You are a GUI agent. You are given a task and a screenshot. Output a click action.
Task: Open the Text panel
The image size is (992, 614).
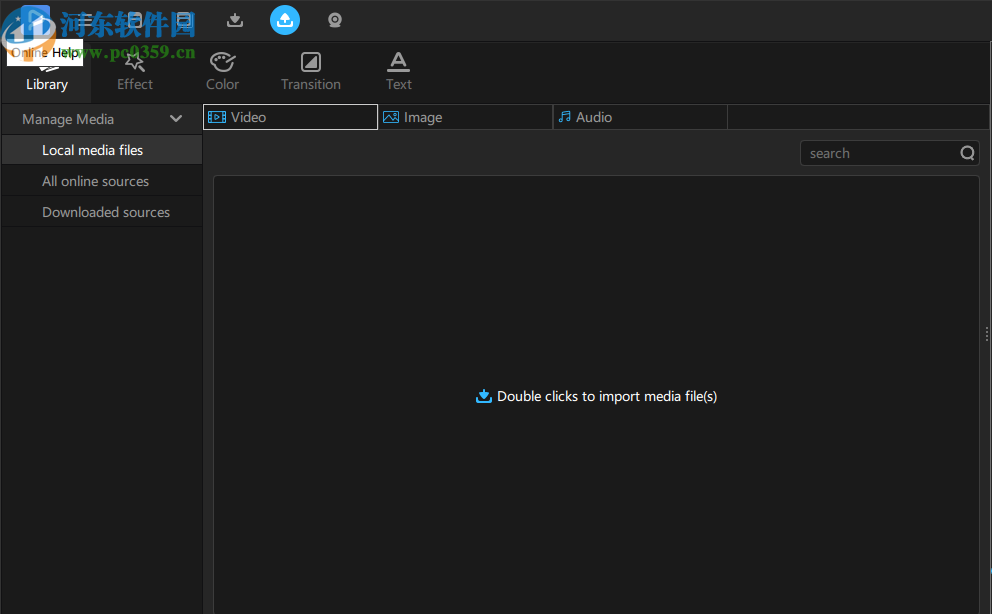[399, 72]
